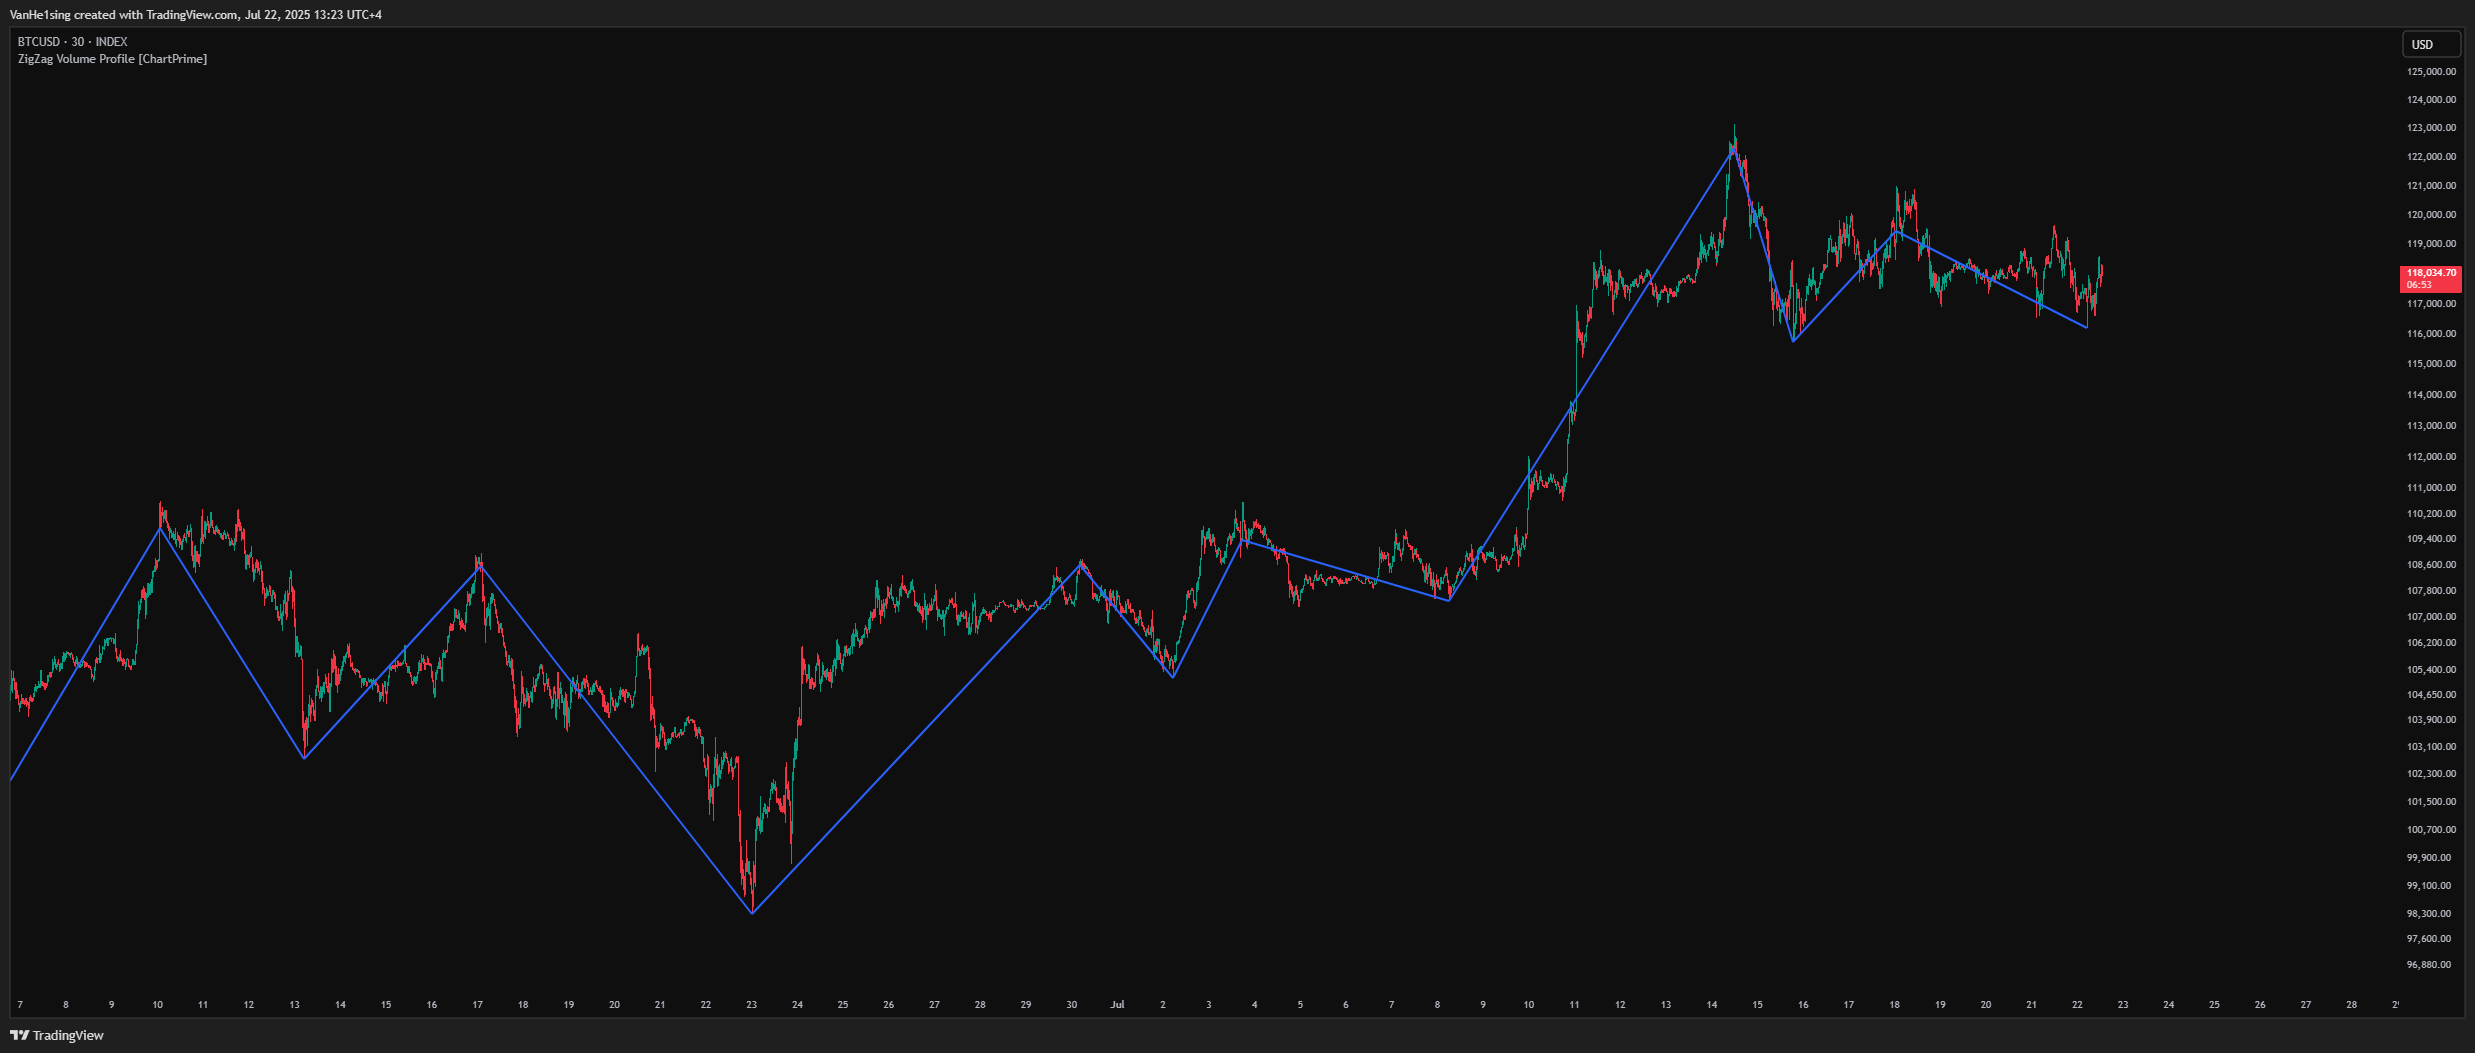Screen dimensions: 2475x1053
Task: Click the 114,000.00 price axis label
Action: 2431,395
